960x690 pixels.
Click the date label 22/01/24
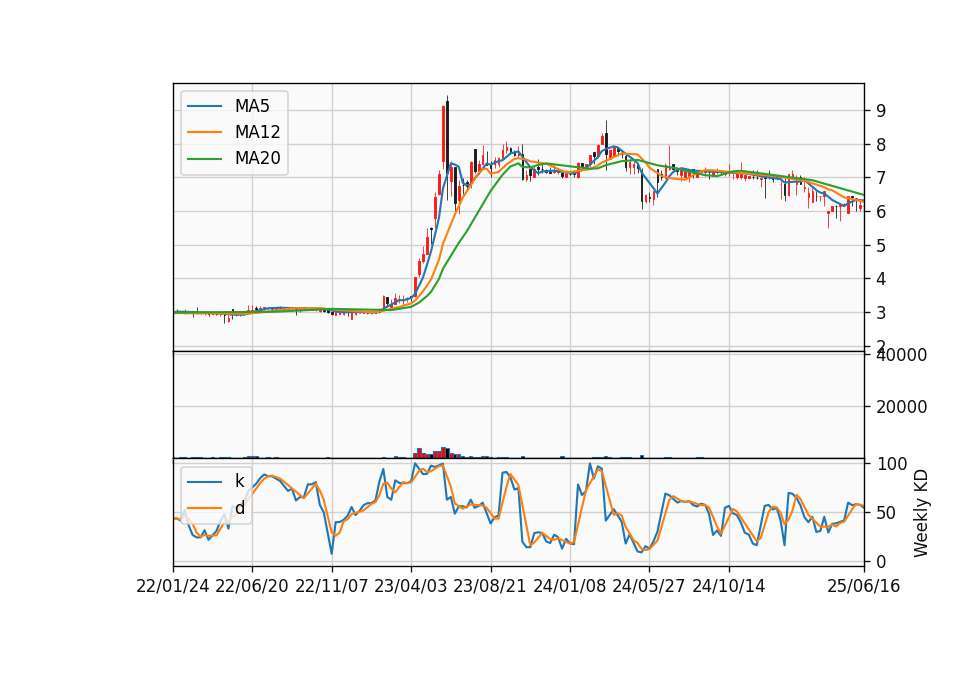(x=173, y=586)
